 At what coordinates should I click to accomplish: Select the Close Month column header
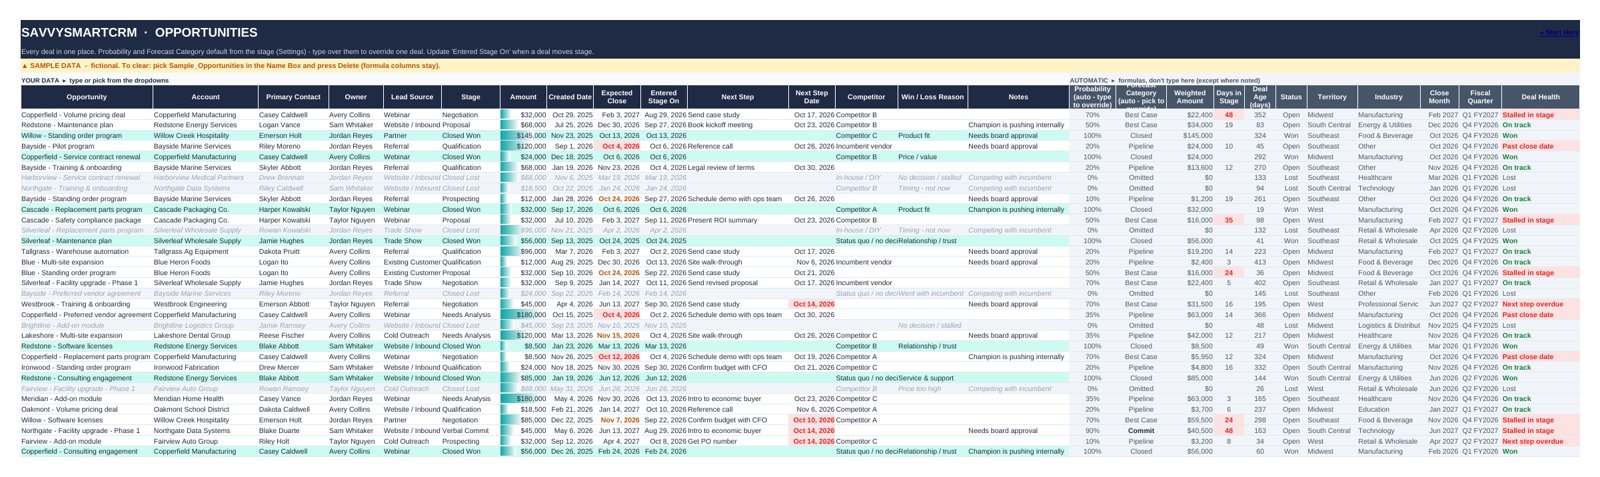click(x=1440, y=97)
